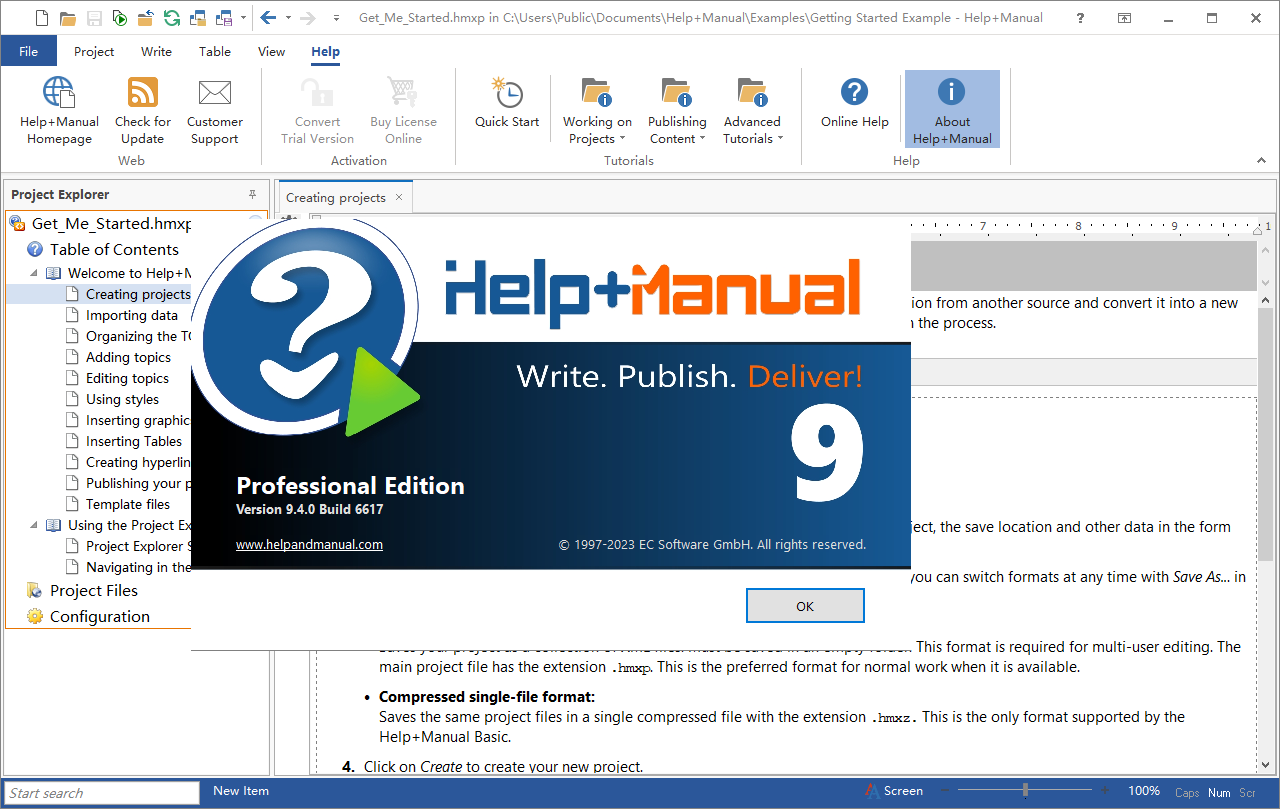Image resolution: width=1280 pixels, height=809 pixels.
Task: Click the Forward navigation arrow
Action: tap(308, 18)
